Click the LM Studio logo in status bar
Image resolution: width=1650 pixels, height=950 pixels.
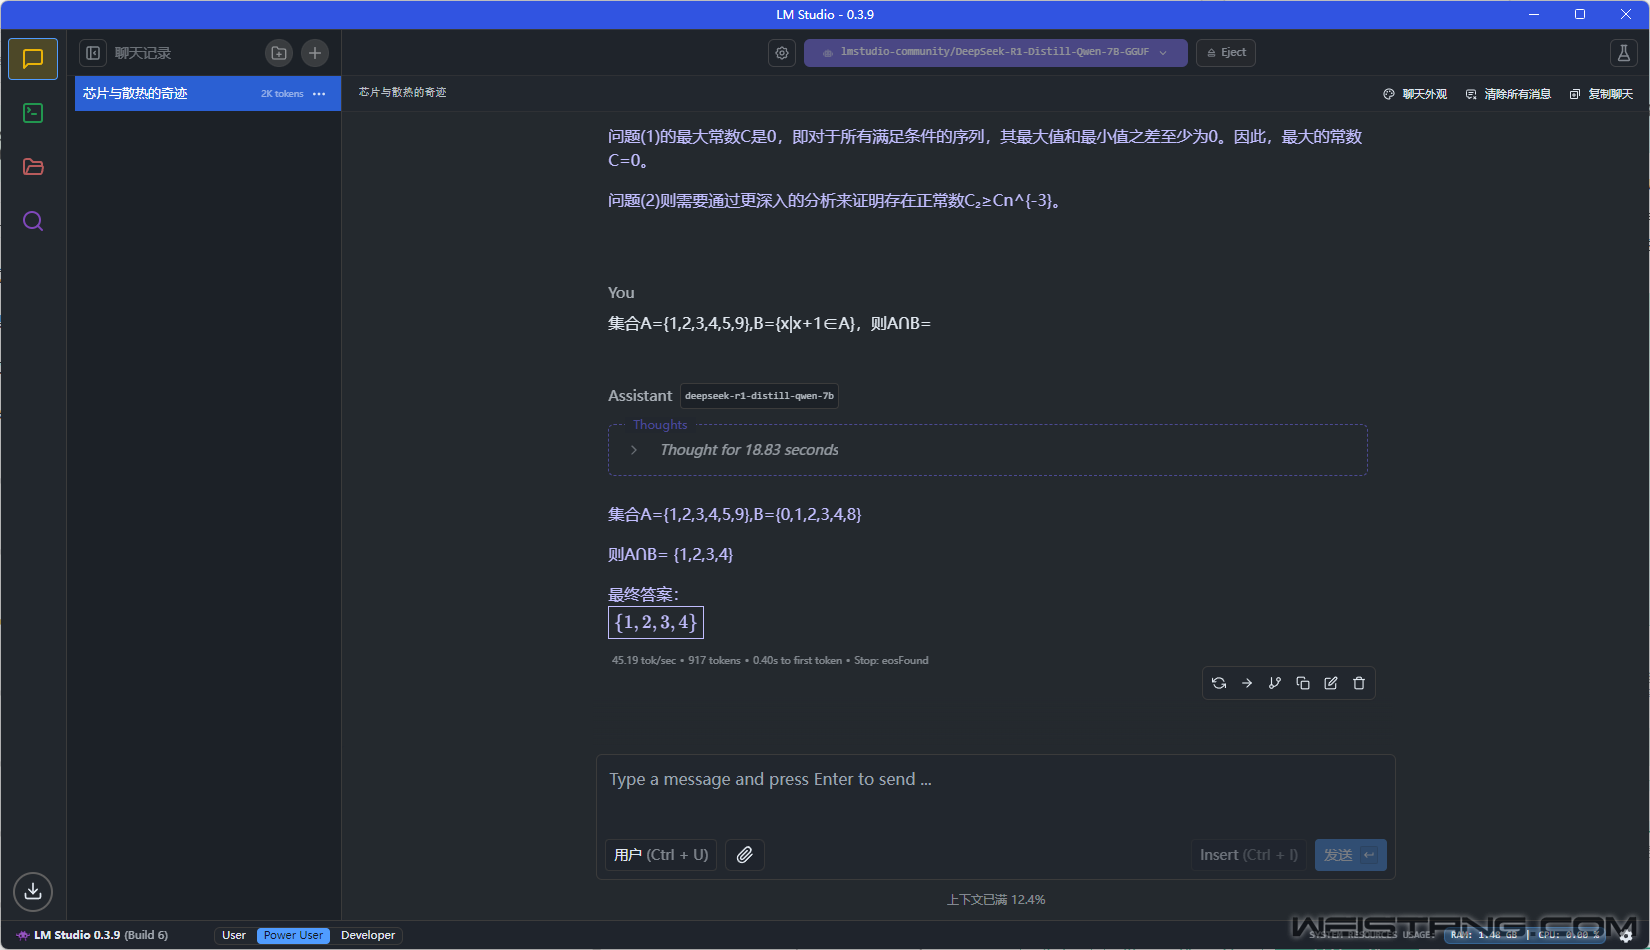click(x=22, y=935)
